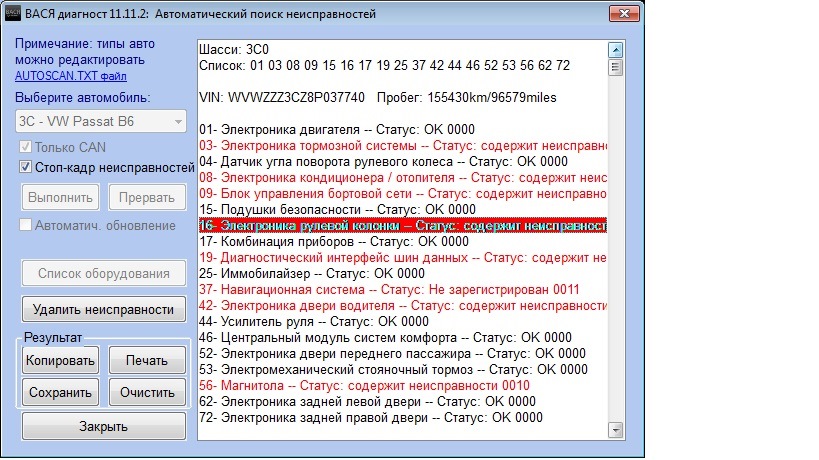Click the Сохранить button
Viewport: 819px width, 460px height.
[60, 392]
